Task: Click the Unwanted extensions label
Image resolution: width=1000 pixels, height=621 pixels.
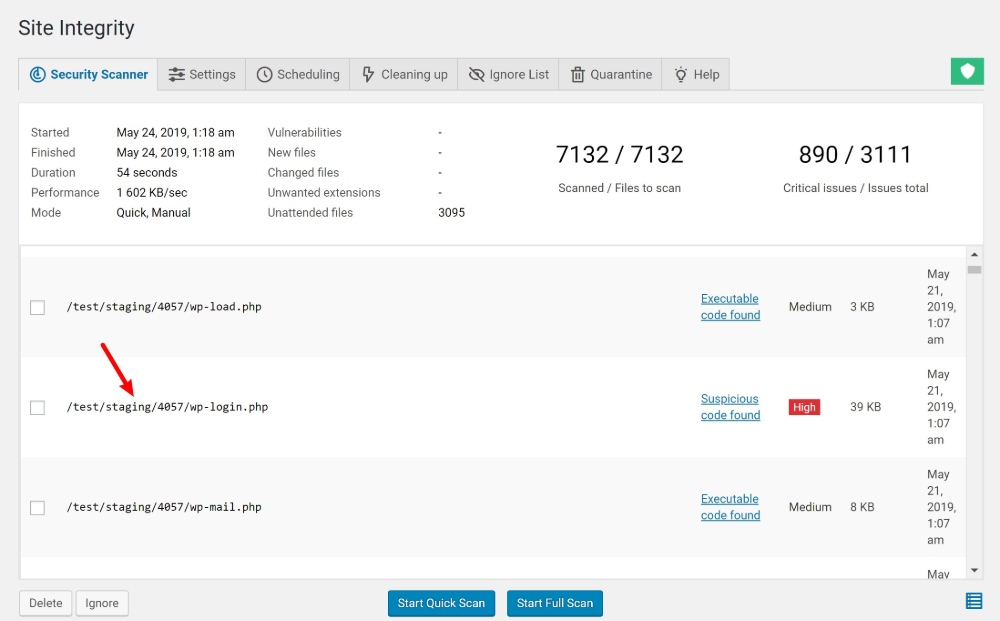Action: click(x=324, y=193)
